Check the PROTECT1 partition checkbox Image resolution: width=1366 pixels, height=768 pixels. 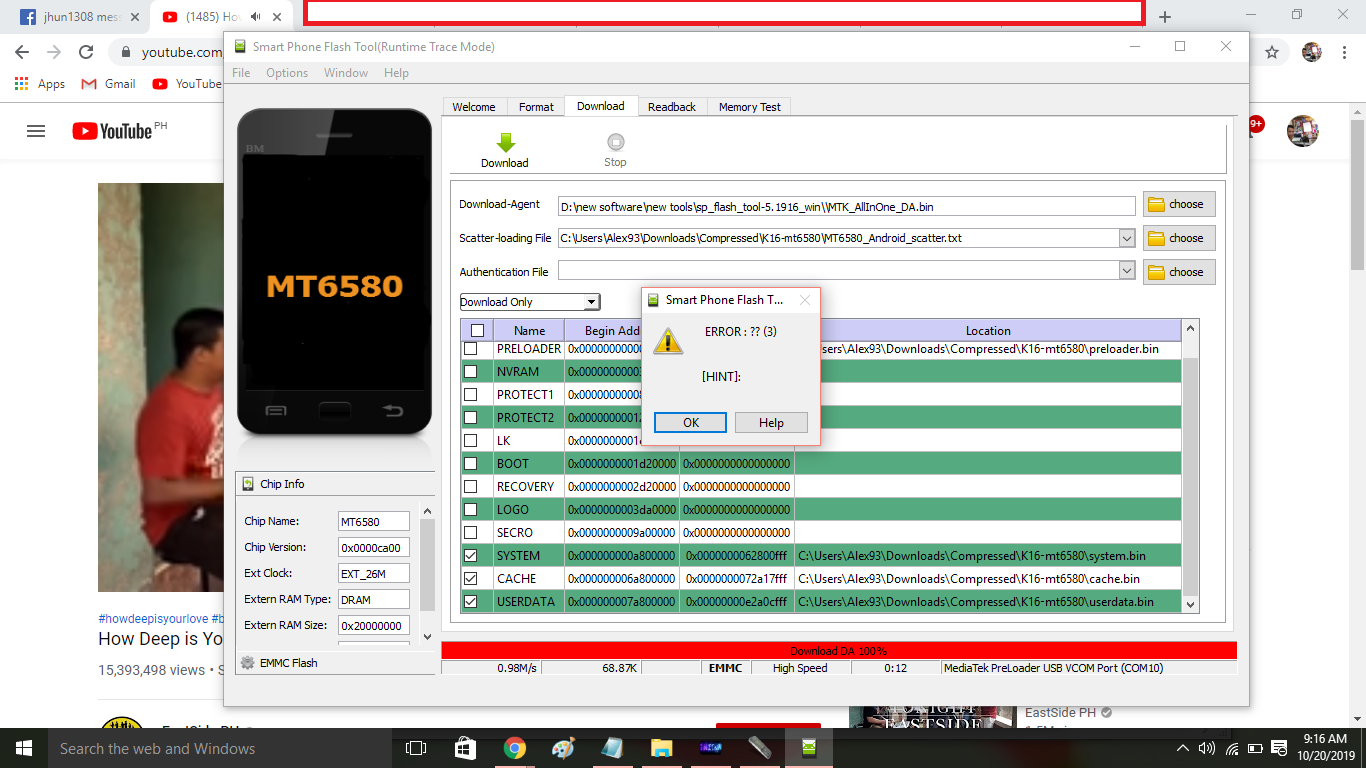pyautogui.click(x=470, y=394)
